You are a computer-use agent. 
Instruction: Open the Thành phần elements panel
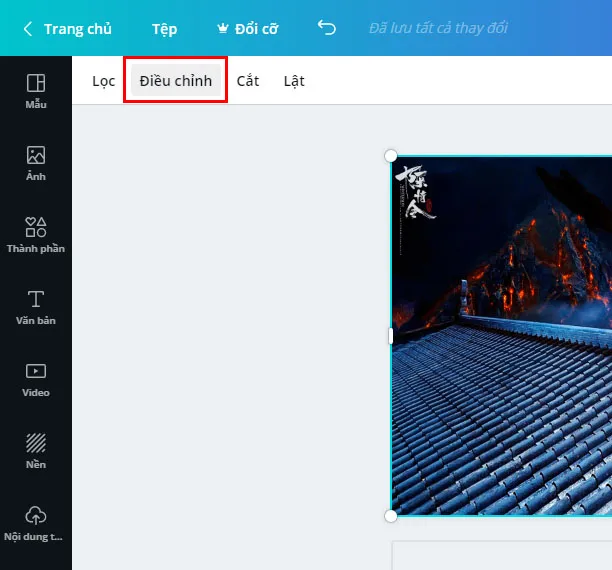pos(36,235)
